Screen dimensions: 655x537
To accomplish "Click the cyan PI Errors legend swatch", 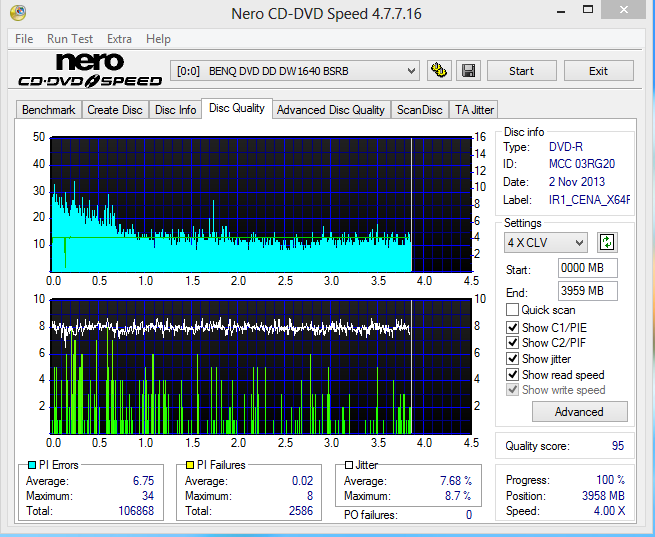I will click(x=31, y=465).
